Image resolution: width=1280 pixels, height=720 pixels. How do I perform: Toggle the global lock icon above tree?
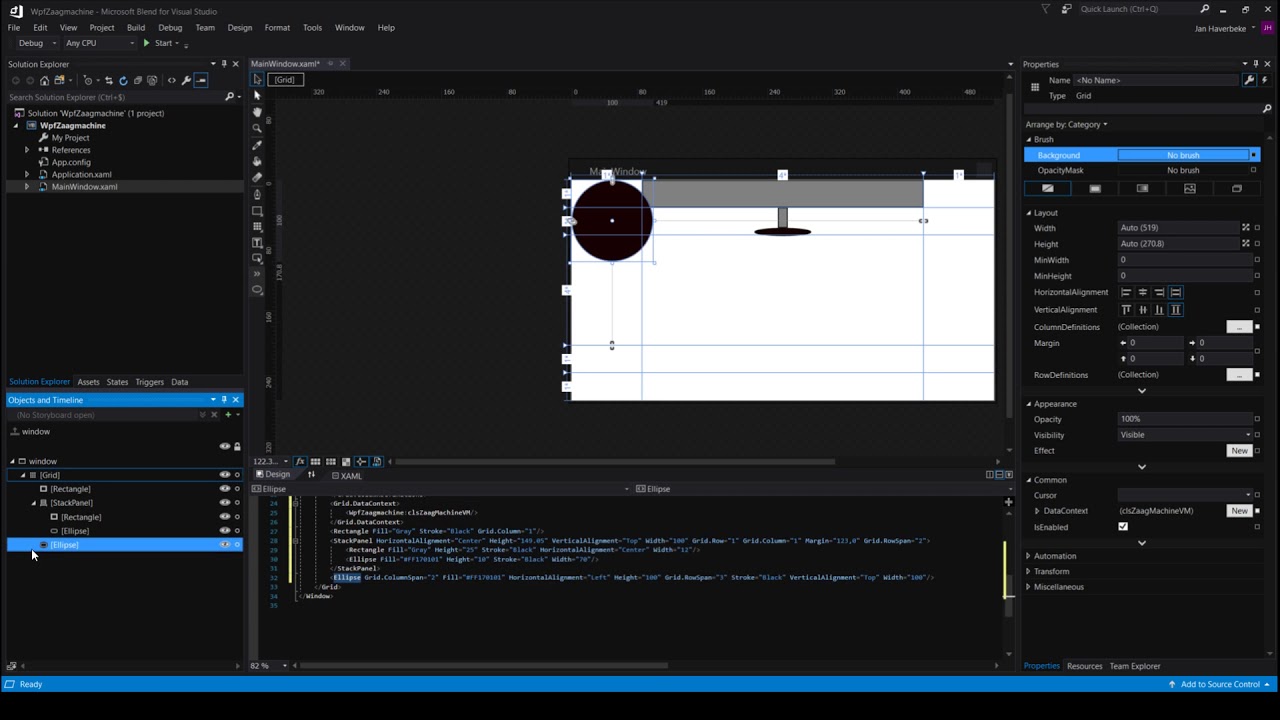tap(237, 446)
